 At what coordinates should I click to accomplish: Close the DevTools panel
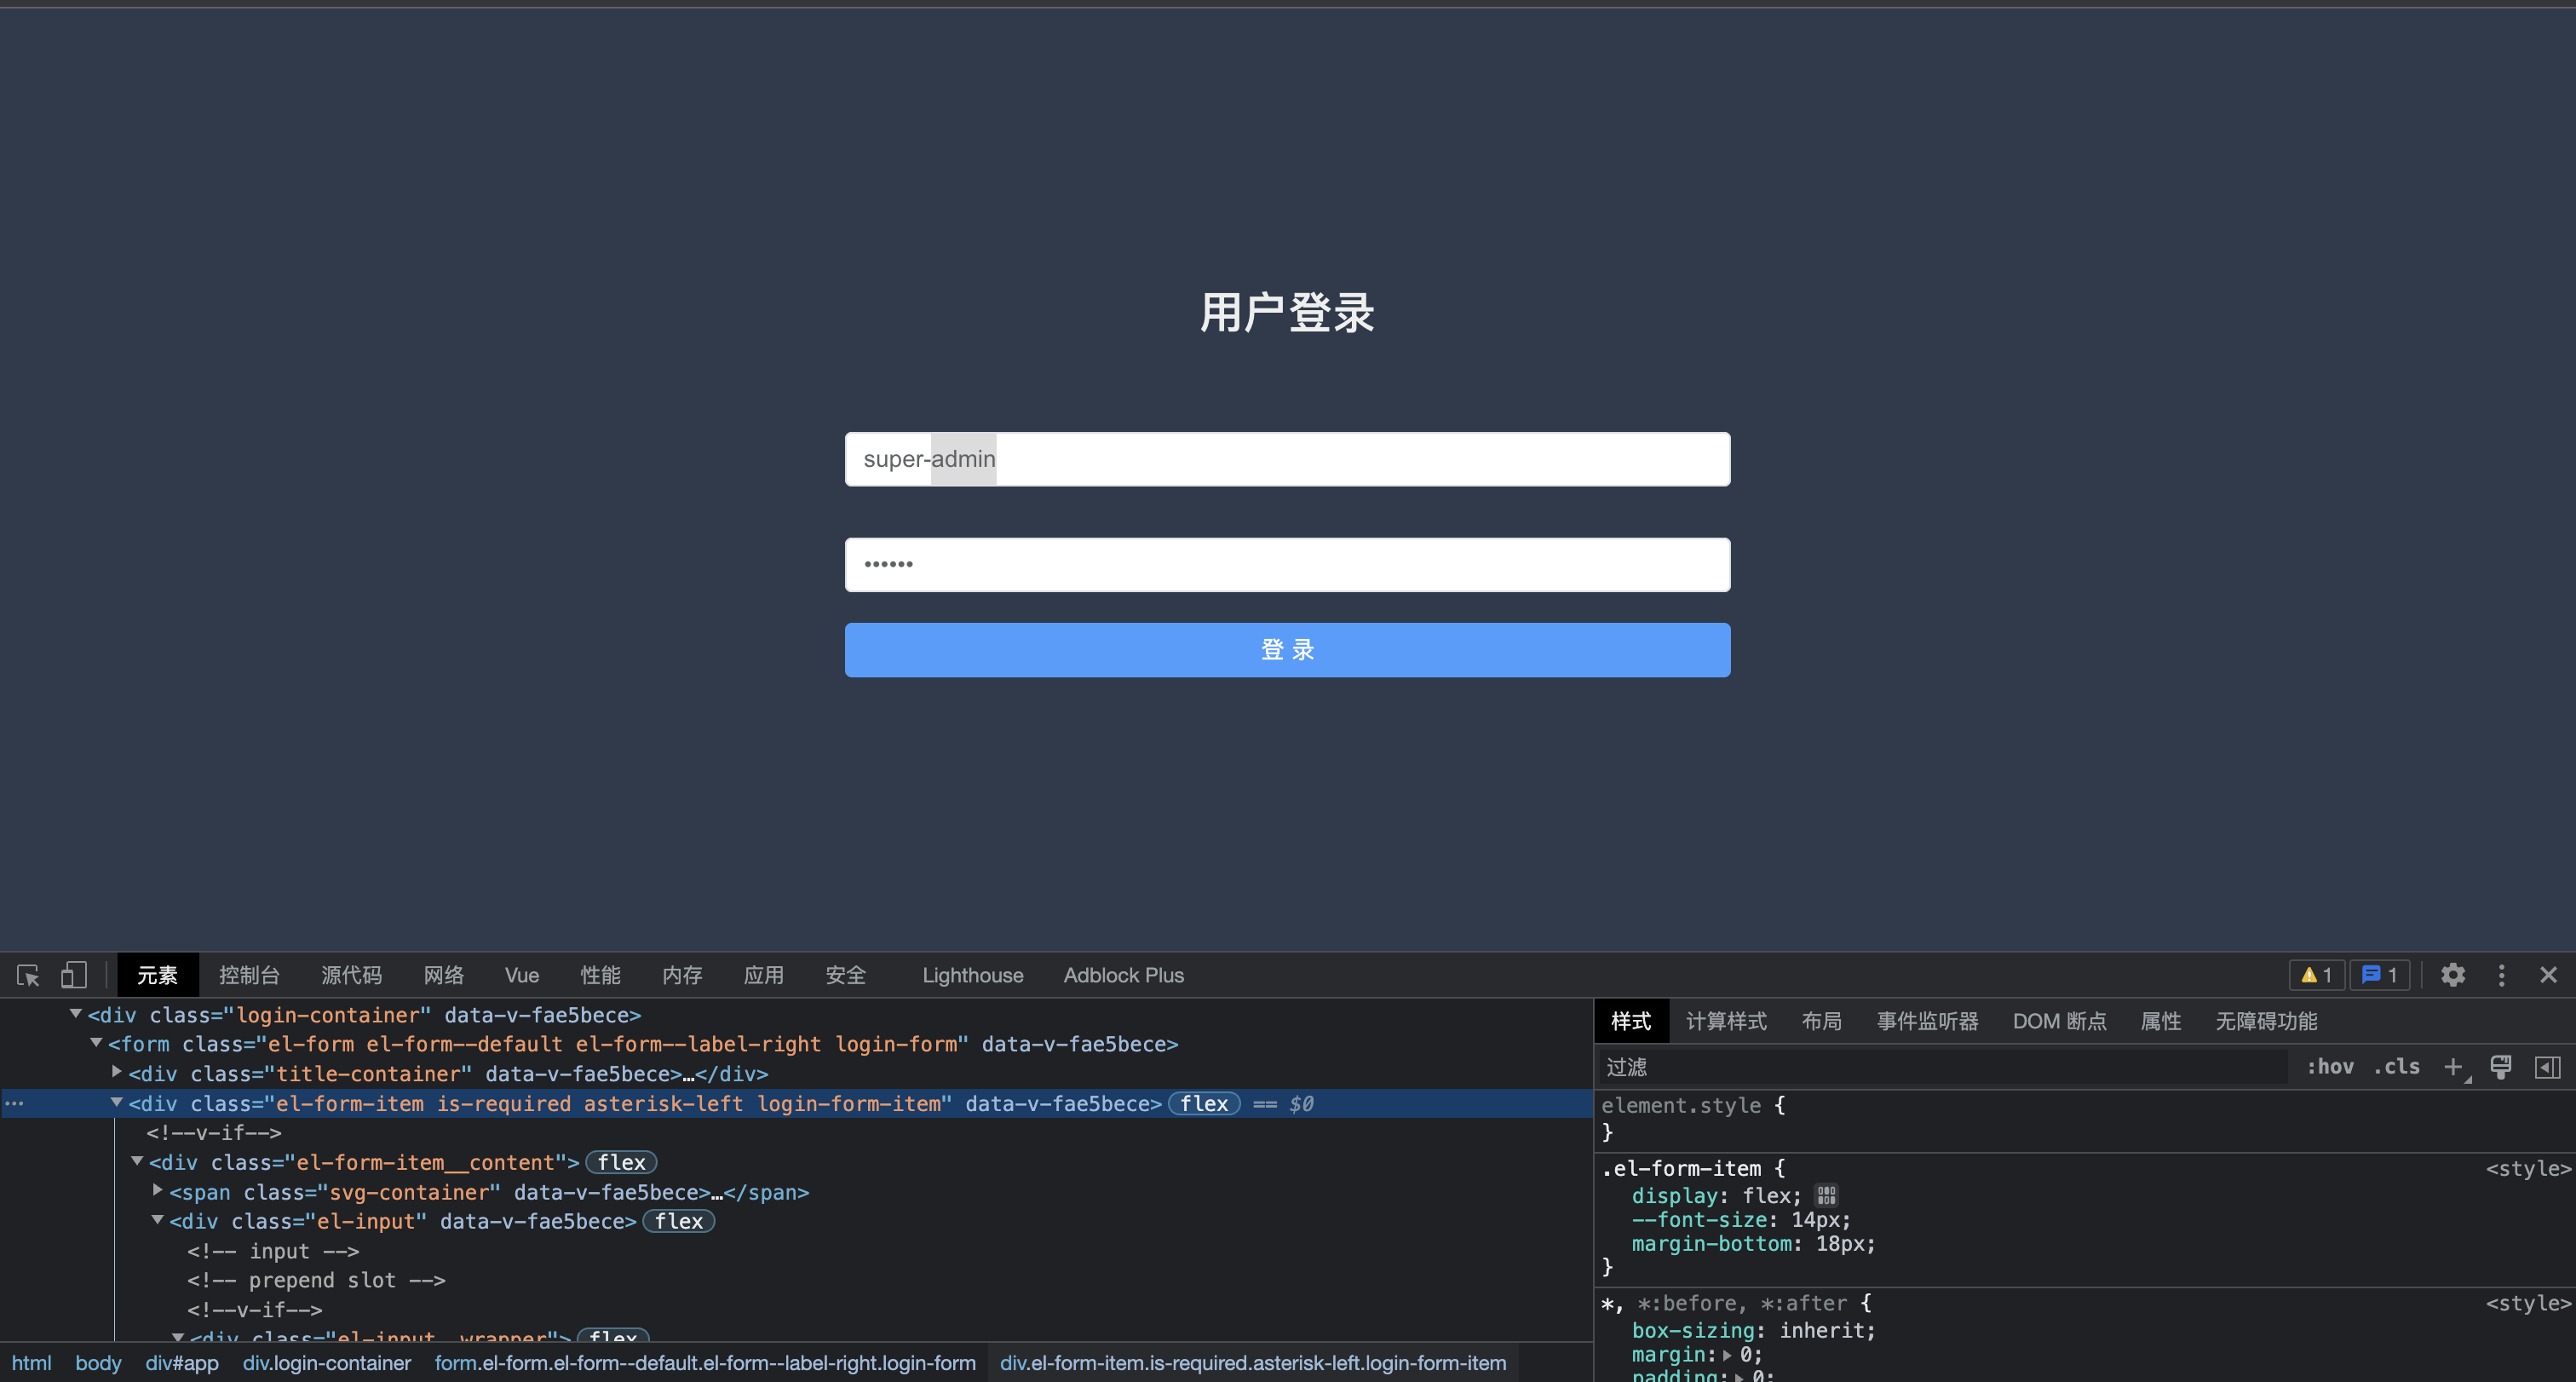(2548, 975)
